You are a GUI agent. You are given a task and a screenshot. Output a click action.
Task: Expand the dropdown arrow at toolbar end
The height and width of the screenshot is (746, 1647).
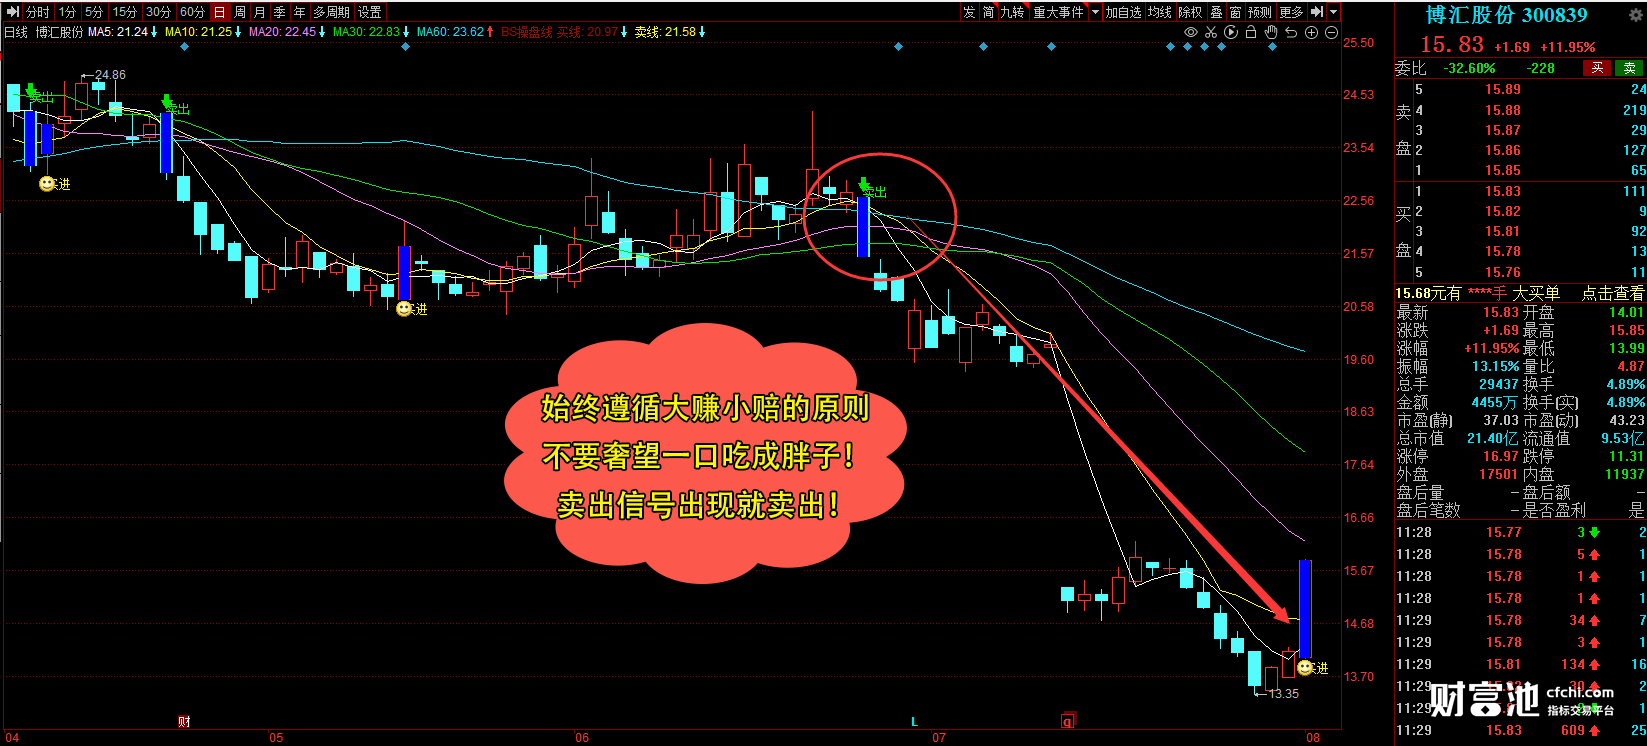(1333, 12)
